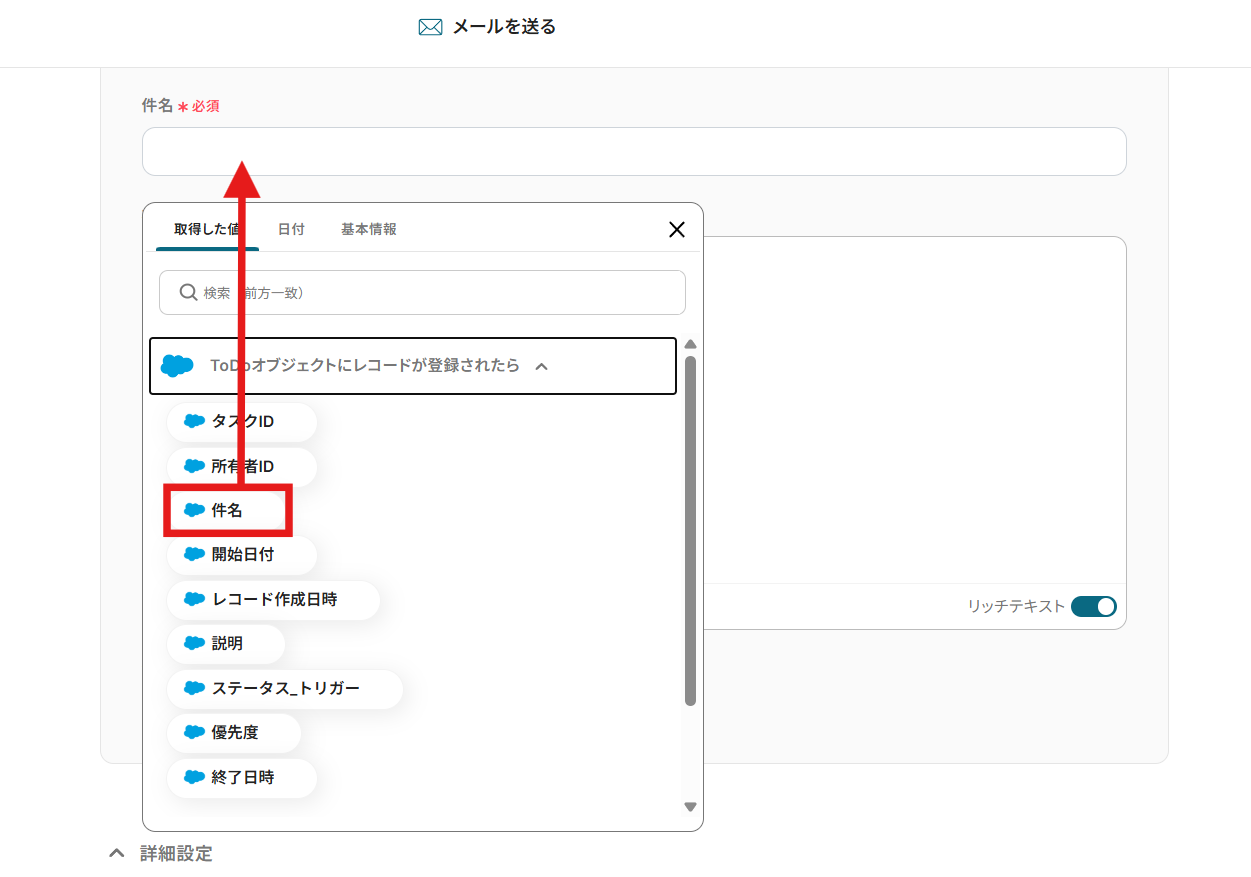1251x877 pixels.
Task: Click the 詳細設定 label
Action: coord(176,853)
